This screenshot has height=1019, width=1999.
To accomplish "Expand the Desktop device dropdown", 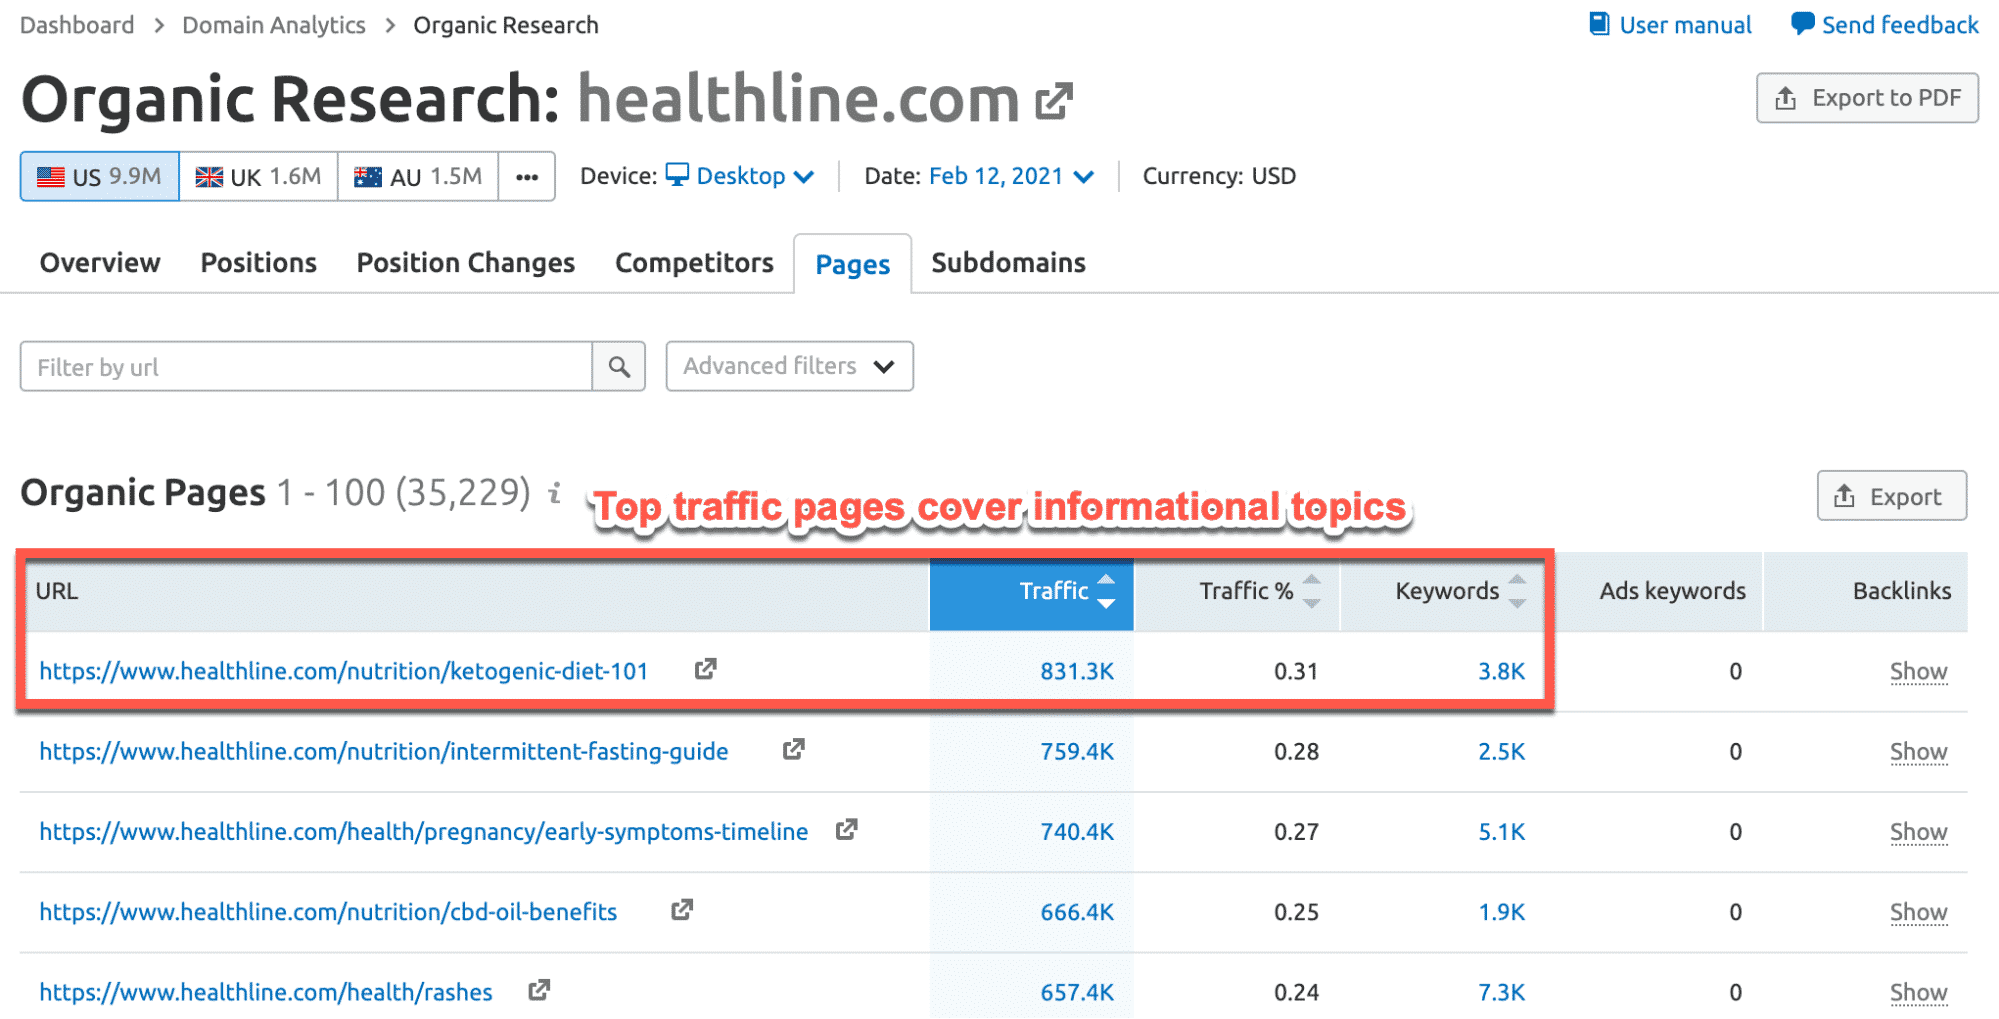I will pos(741,176).
